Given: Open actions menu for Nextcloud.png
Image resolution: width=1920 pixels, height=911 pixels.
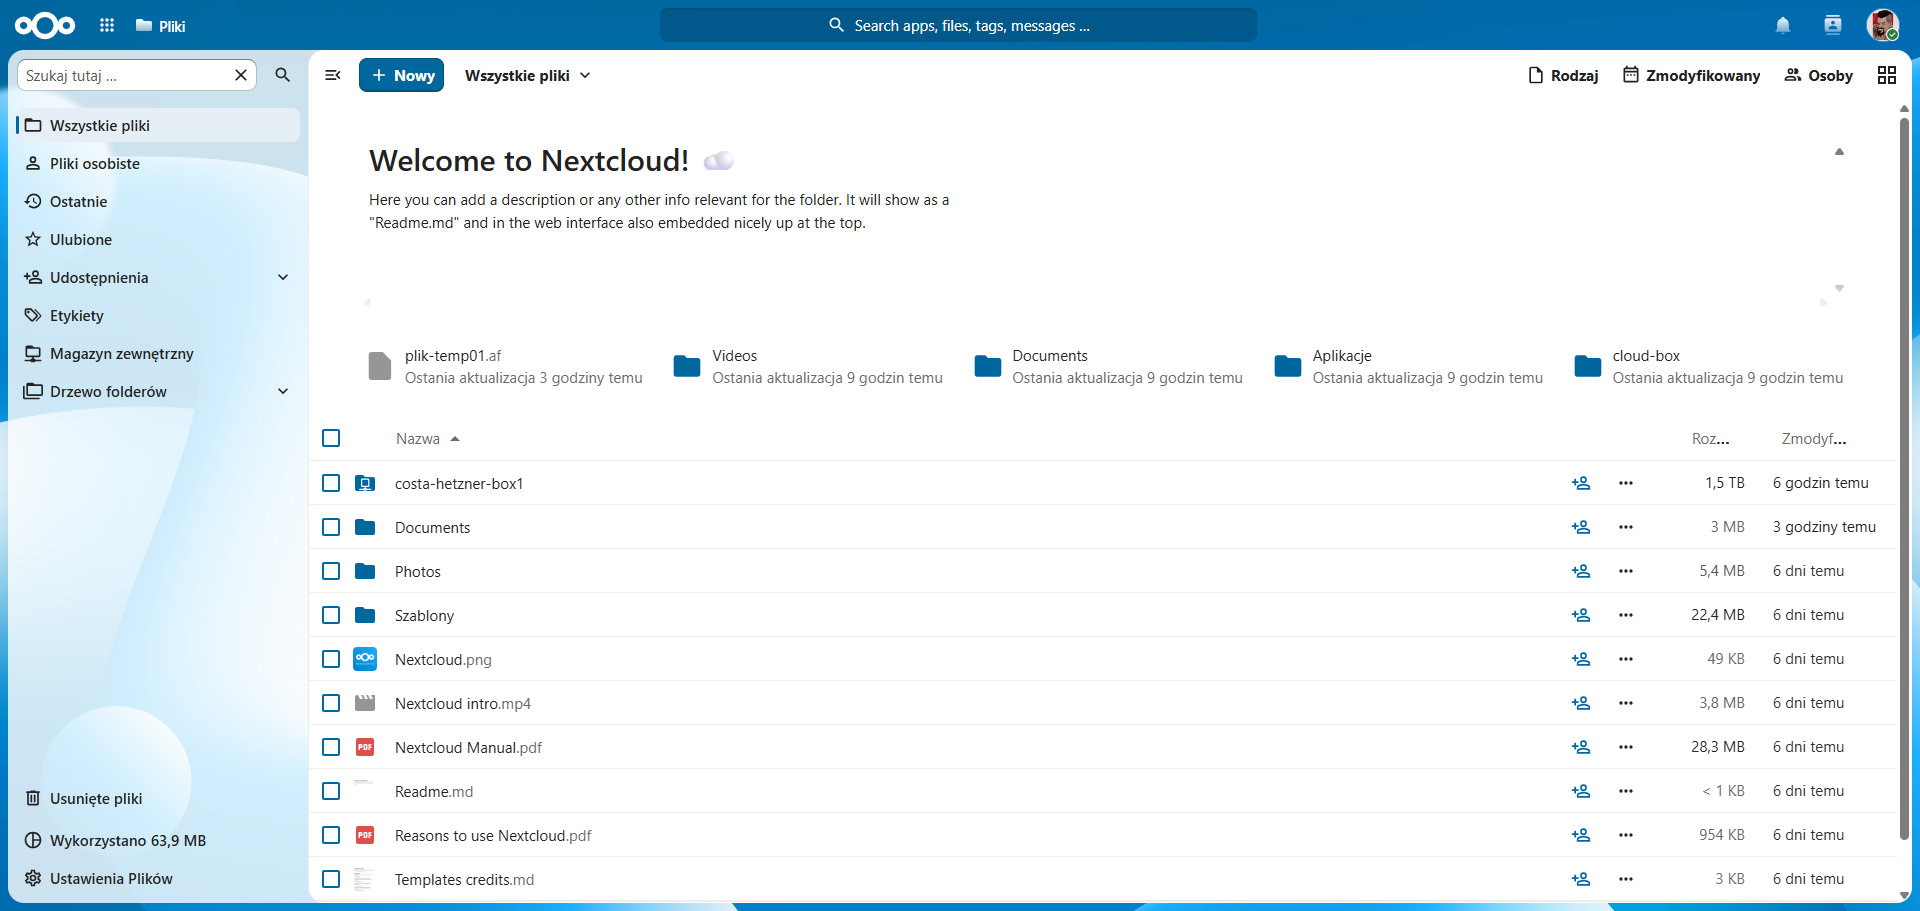Looking at the screenshot, I should coord(1626,659).
